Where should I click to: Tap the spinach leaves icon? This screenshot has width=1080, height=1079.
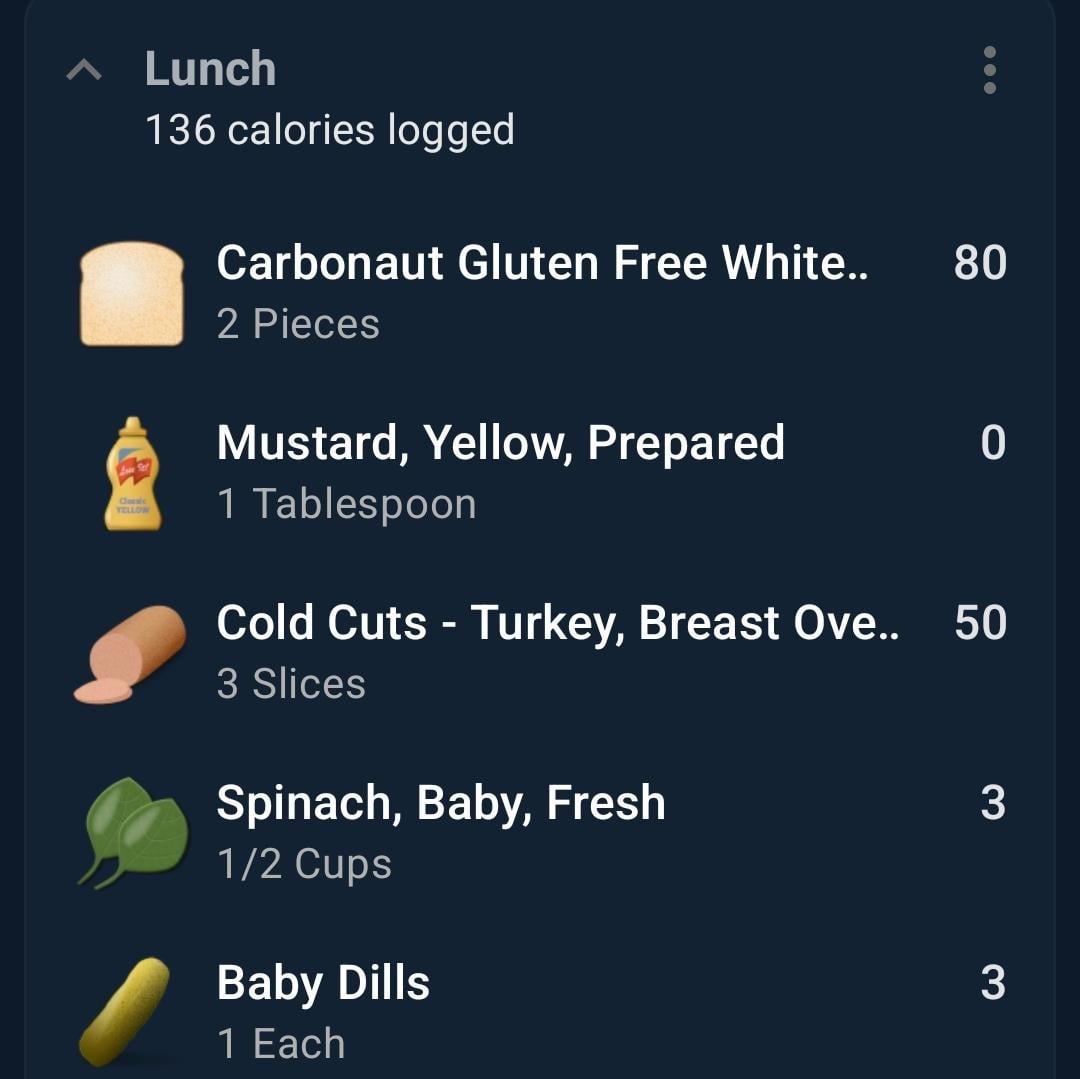133,833
